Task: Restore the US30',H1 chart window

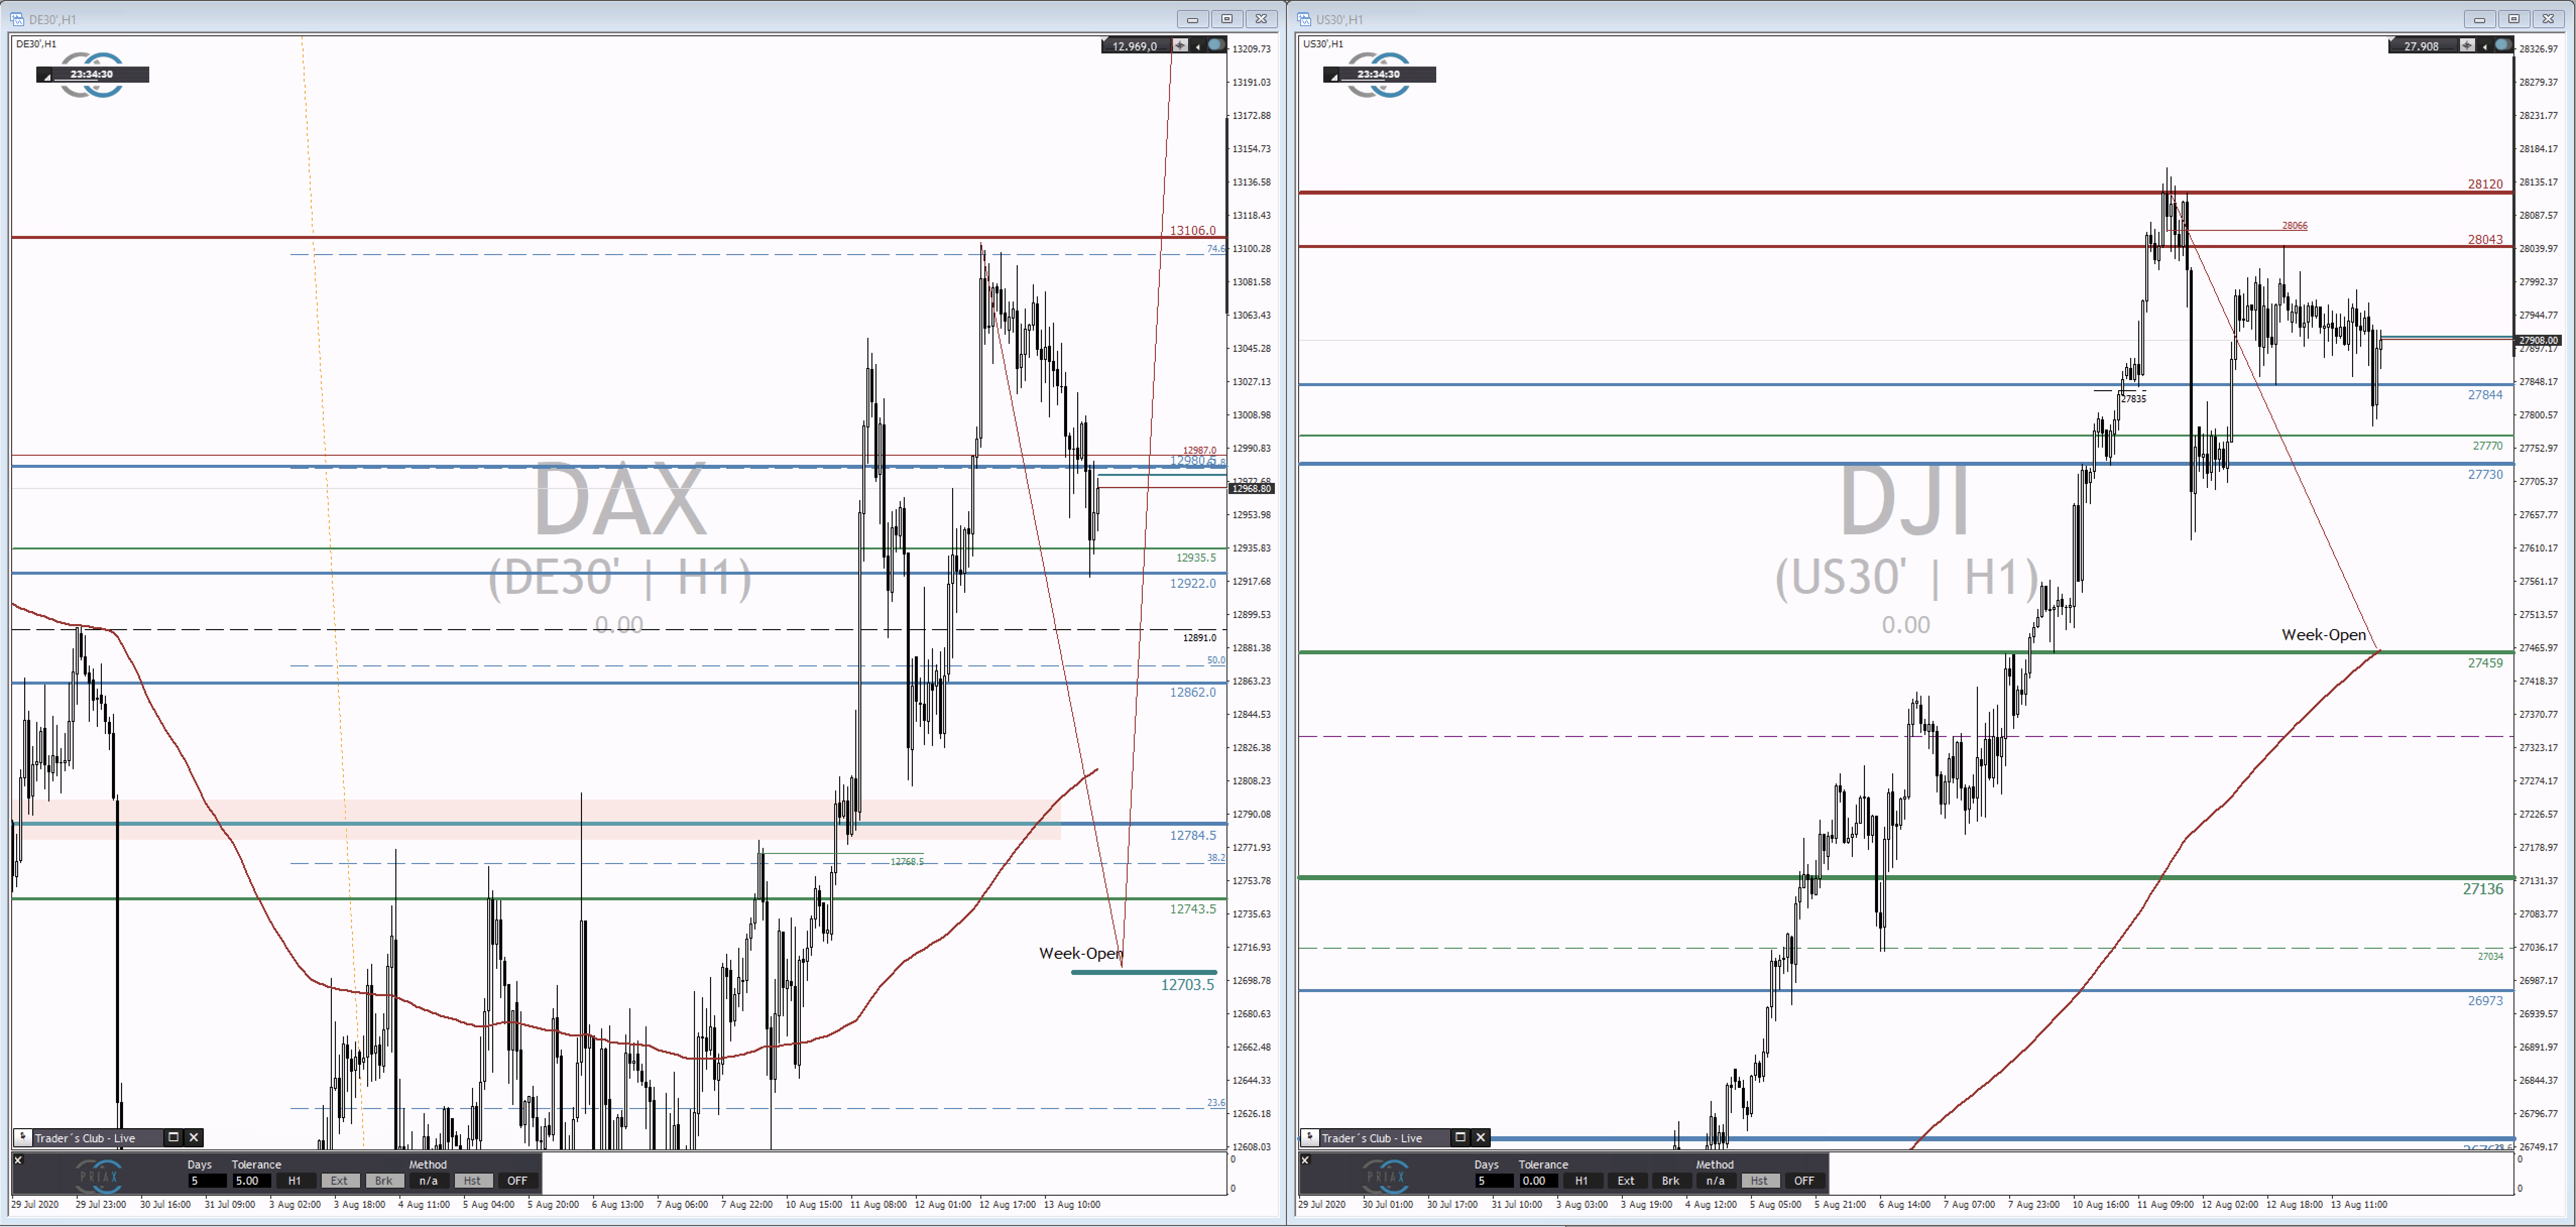Action: pos(2514,19)
